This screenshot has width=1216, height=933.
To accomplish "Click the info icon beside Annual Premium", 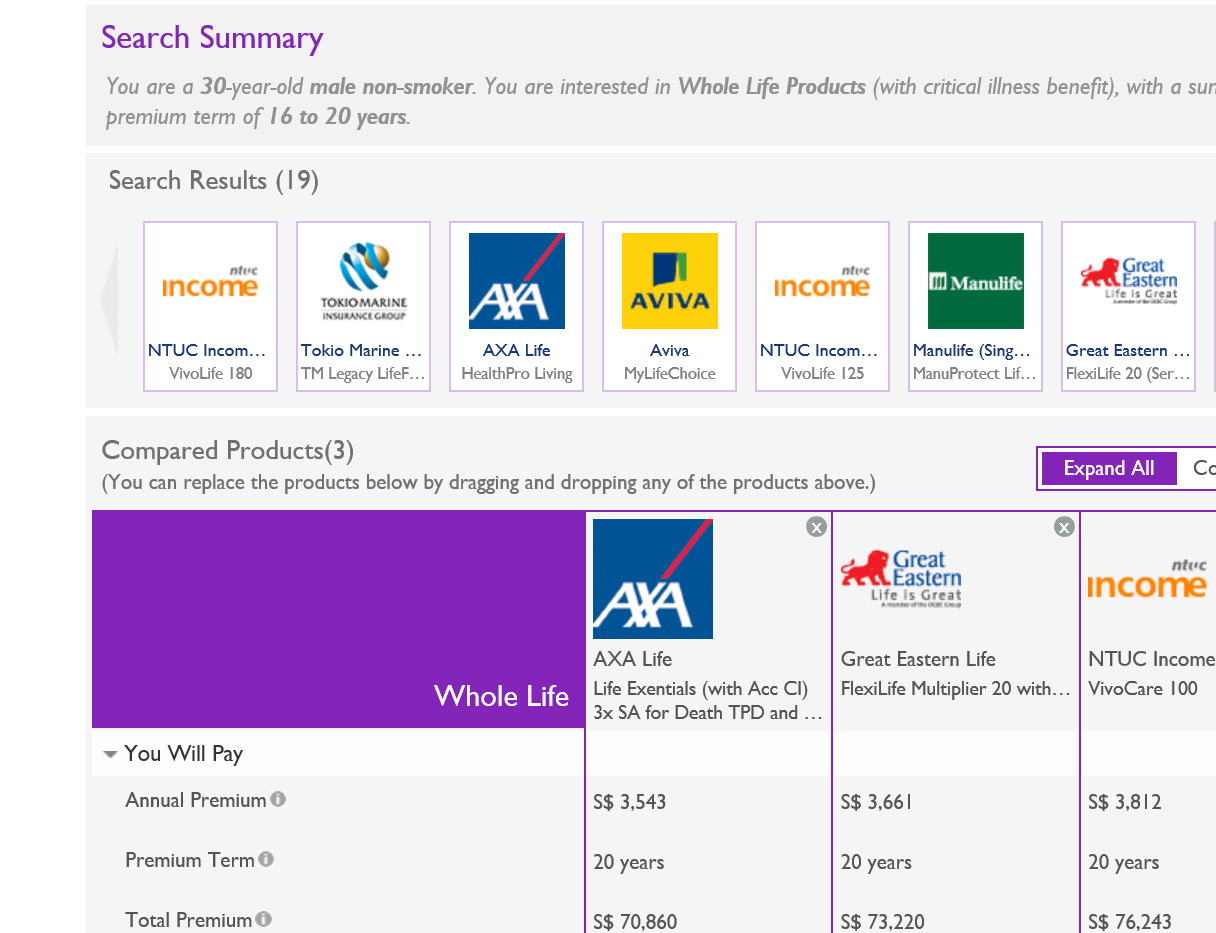I will (x=278, y=799).
